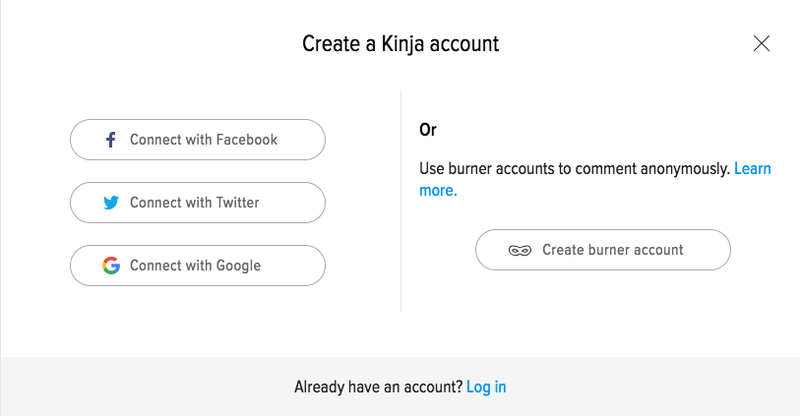Click the "Already have an account?" text
Image resolution: width=800 pixels, height=416 pixels.
point(379,387)
